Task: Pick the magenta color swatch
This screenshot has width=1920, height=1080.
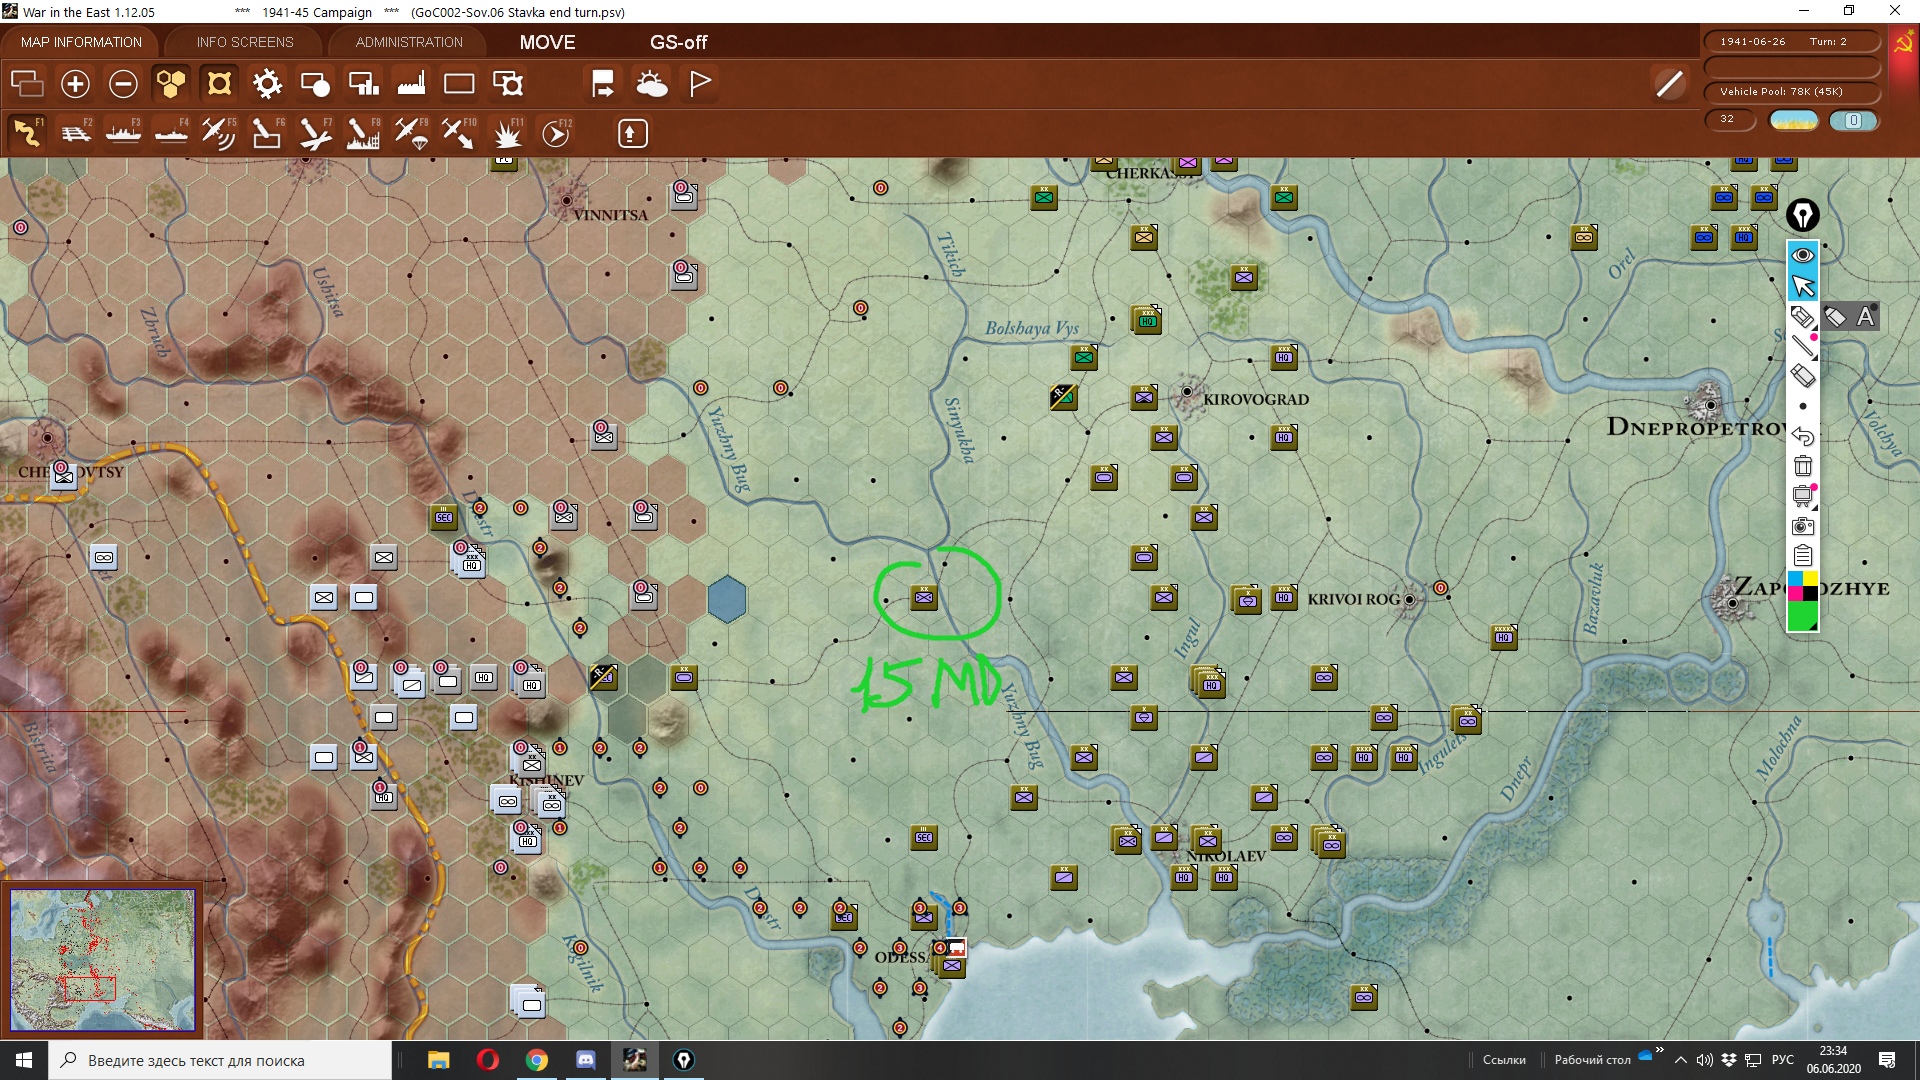Action: pyautogui.click(x=1795, y=594)
